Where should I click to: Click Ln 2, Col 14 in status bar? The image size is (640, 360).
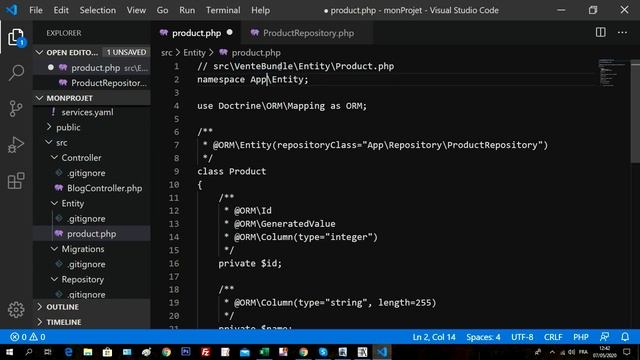click(x=433, y=337)
